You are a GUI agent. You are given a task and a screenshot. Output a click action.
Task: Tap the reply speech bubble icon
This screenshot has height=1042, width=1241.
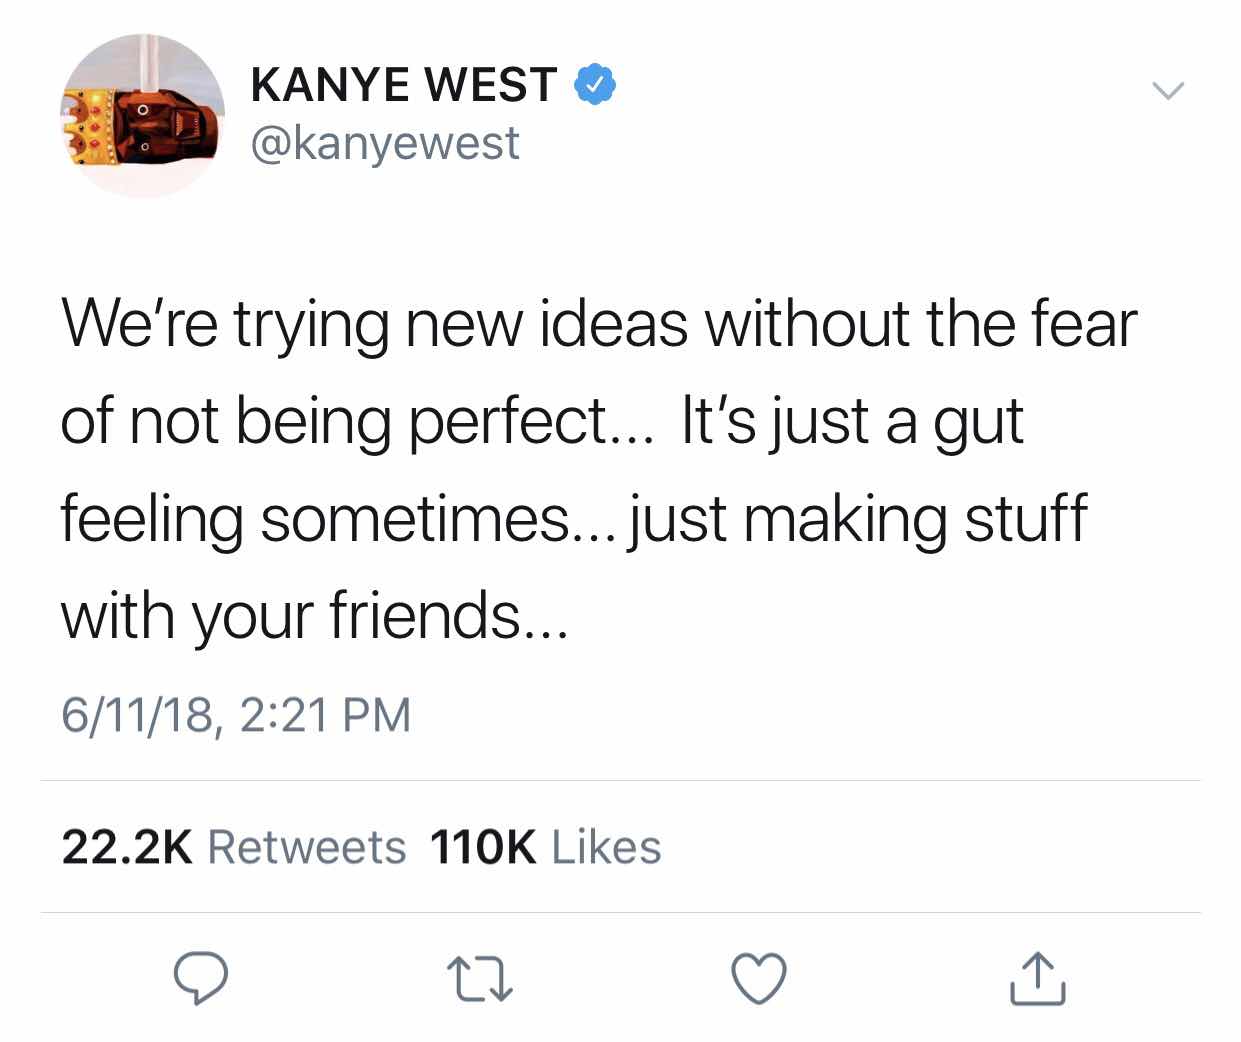[200, 978]
